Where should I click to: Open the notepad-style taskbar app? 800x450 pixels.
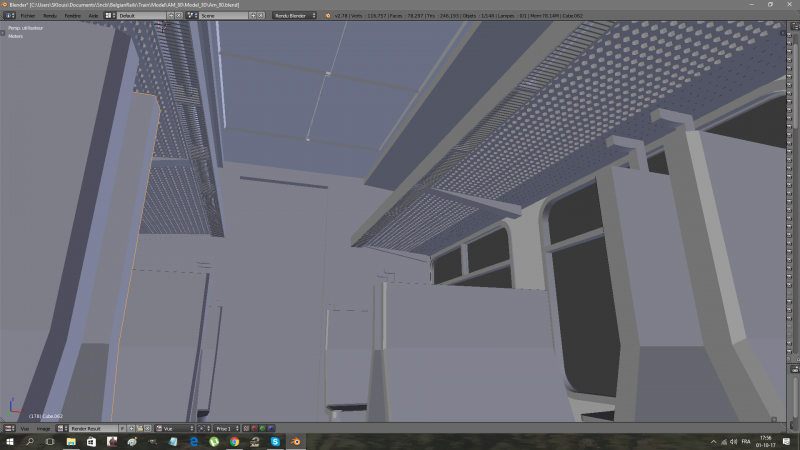[173, 442]
